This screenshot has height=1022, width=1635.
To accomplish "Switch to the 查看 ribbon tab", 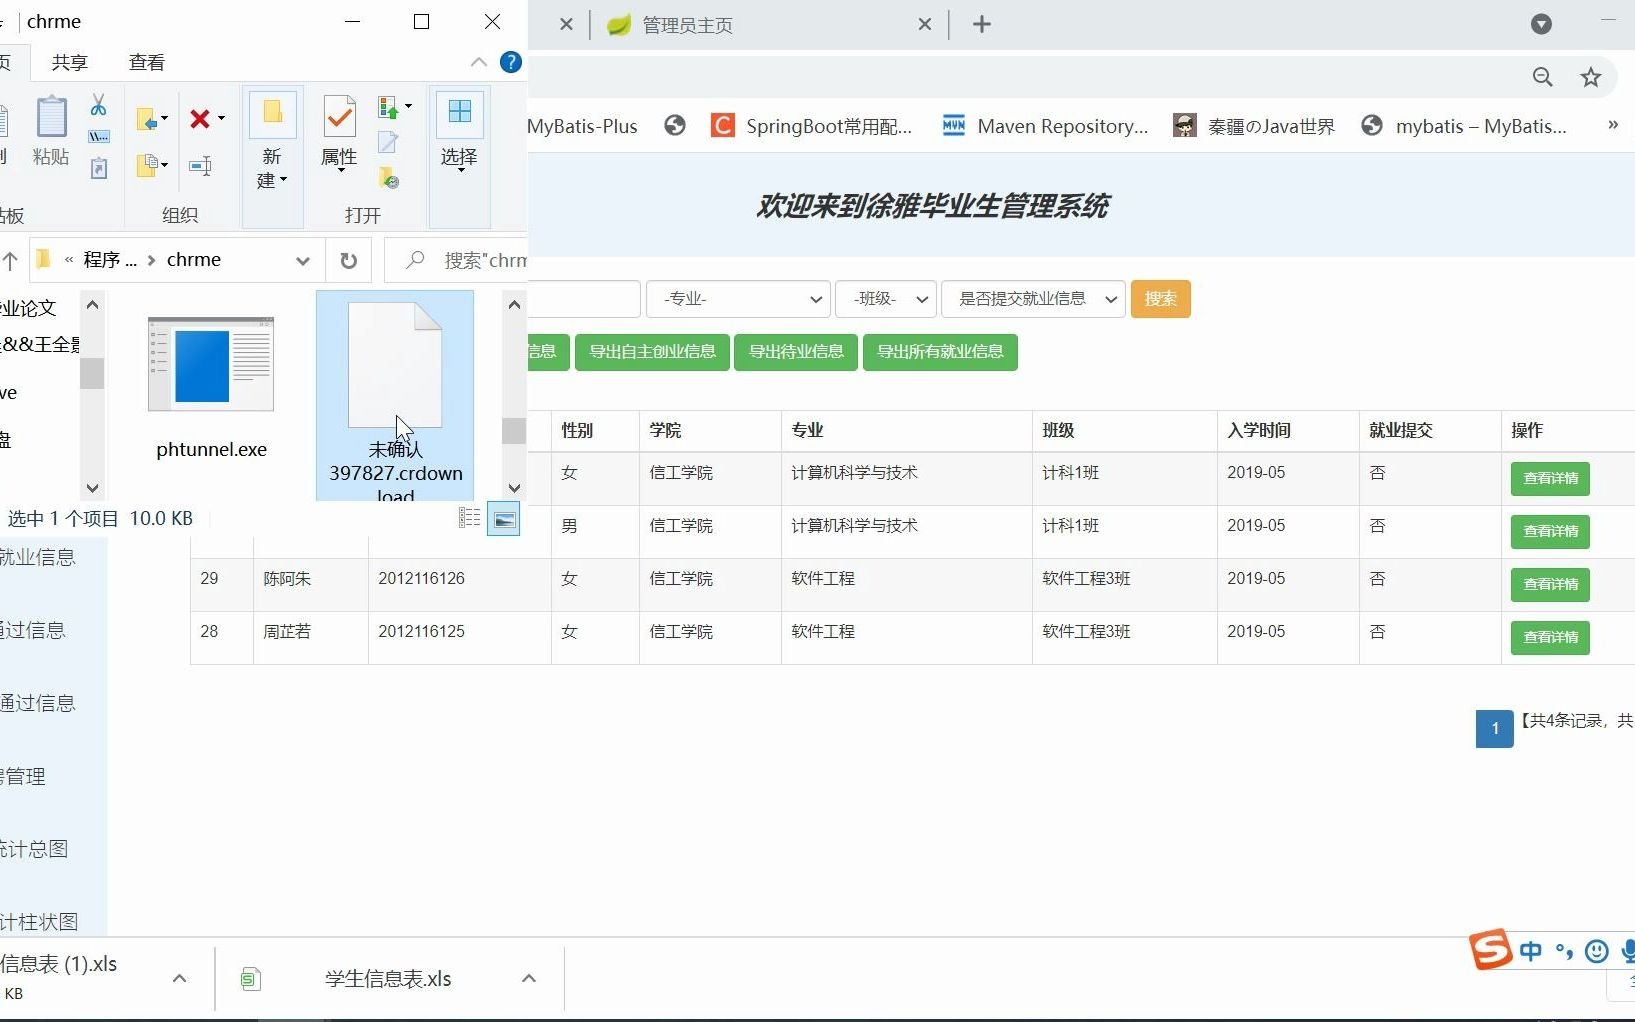I will pyautogui.click(x=146, y=61).
